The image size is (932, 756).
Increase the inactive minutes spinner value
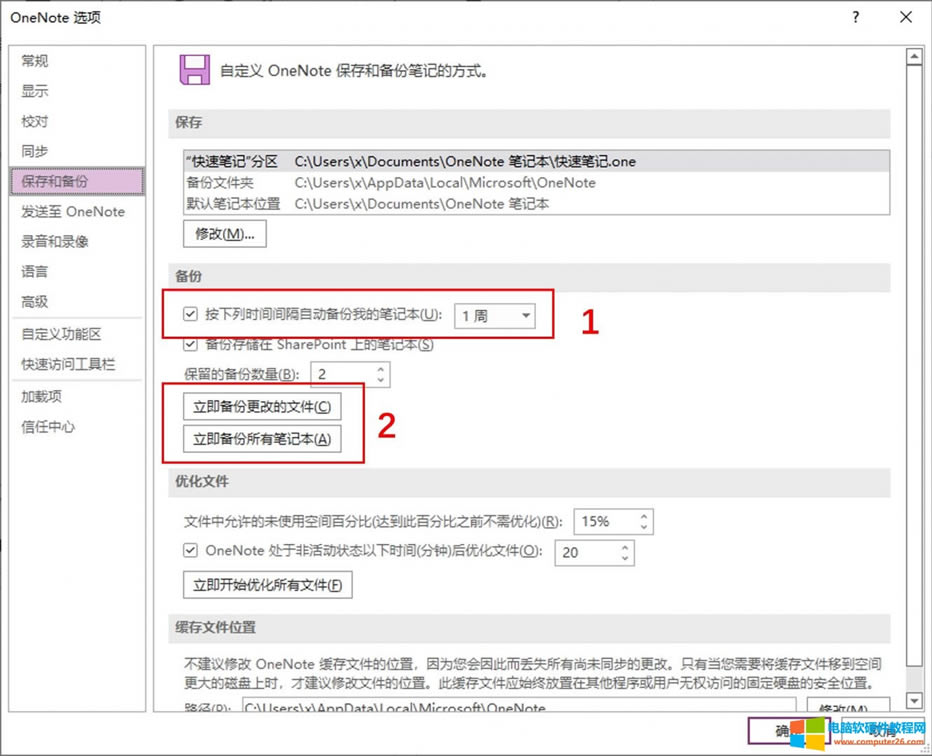pyautogui.click(x=625, y=546)
